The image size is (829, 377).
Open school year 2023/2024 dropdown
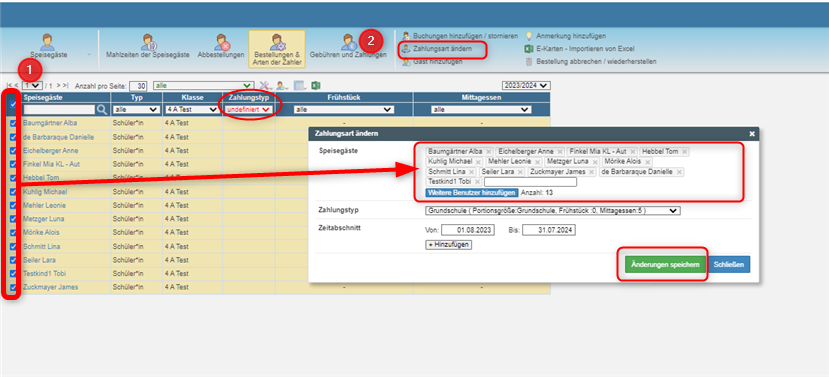click(x=526, y=85)
